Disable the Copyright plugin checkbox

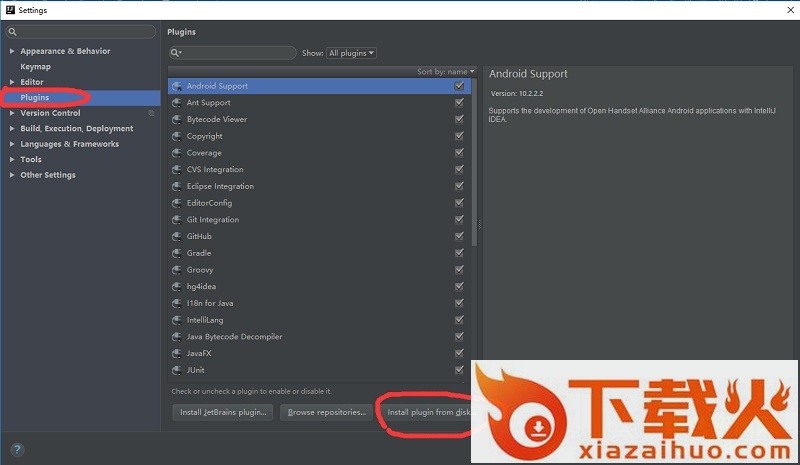tap(459, 136)
